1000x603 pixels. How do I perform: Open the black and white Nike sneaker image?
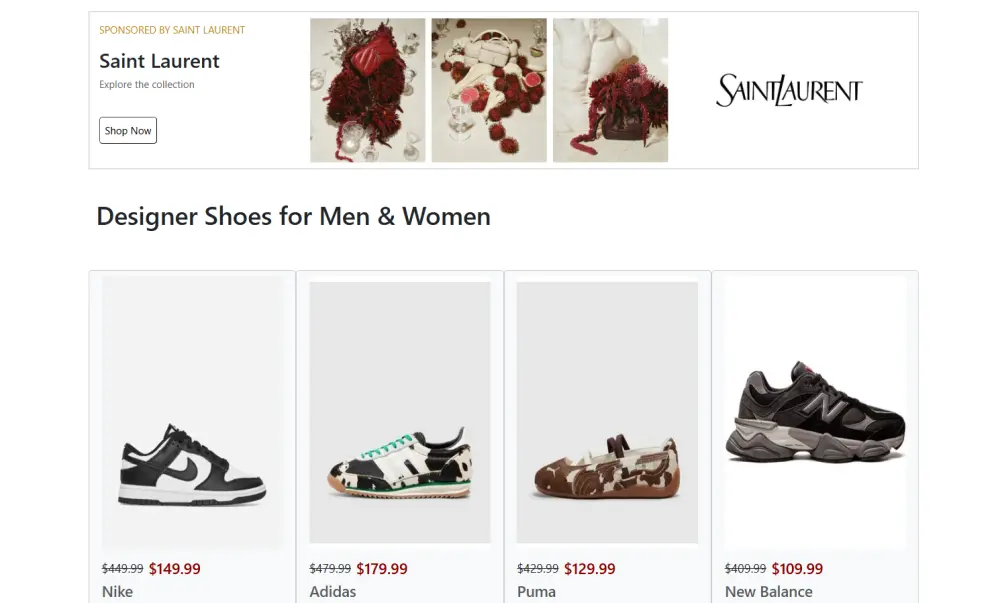coord(192,412)
